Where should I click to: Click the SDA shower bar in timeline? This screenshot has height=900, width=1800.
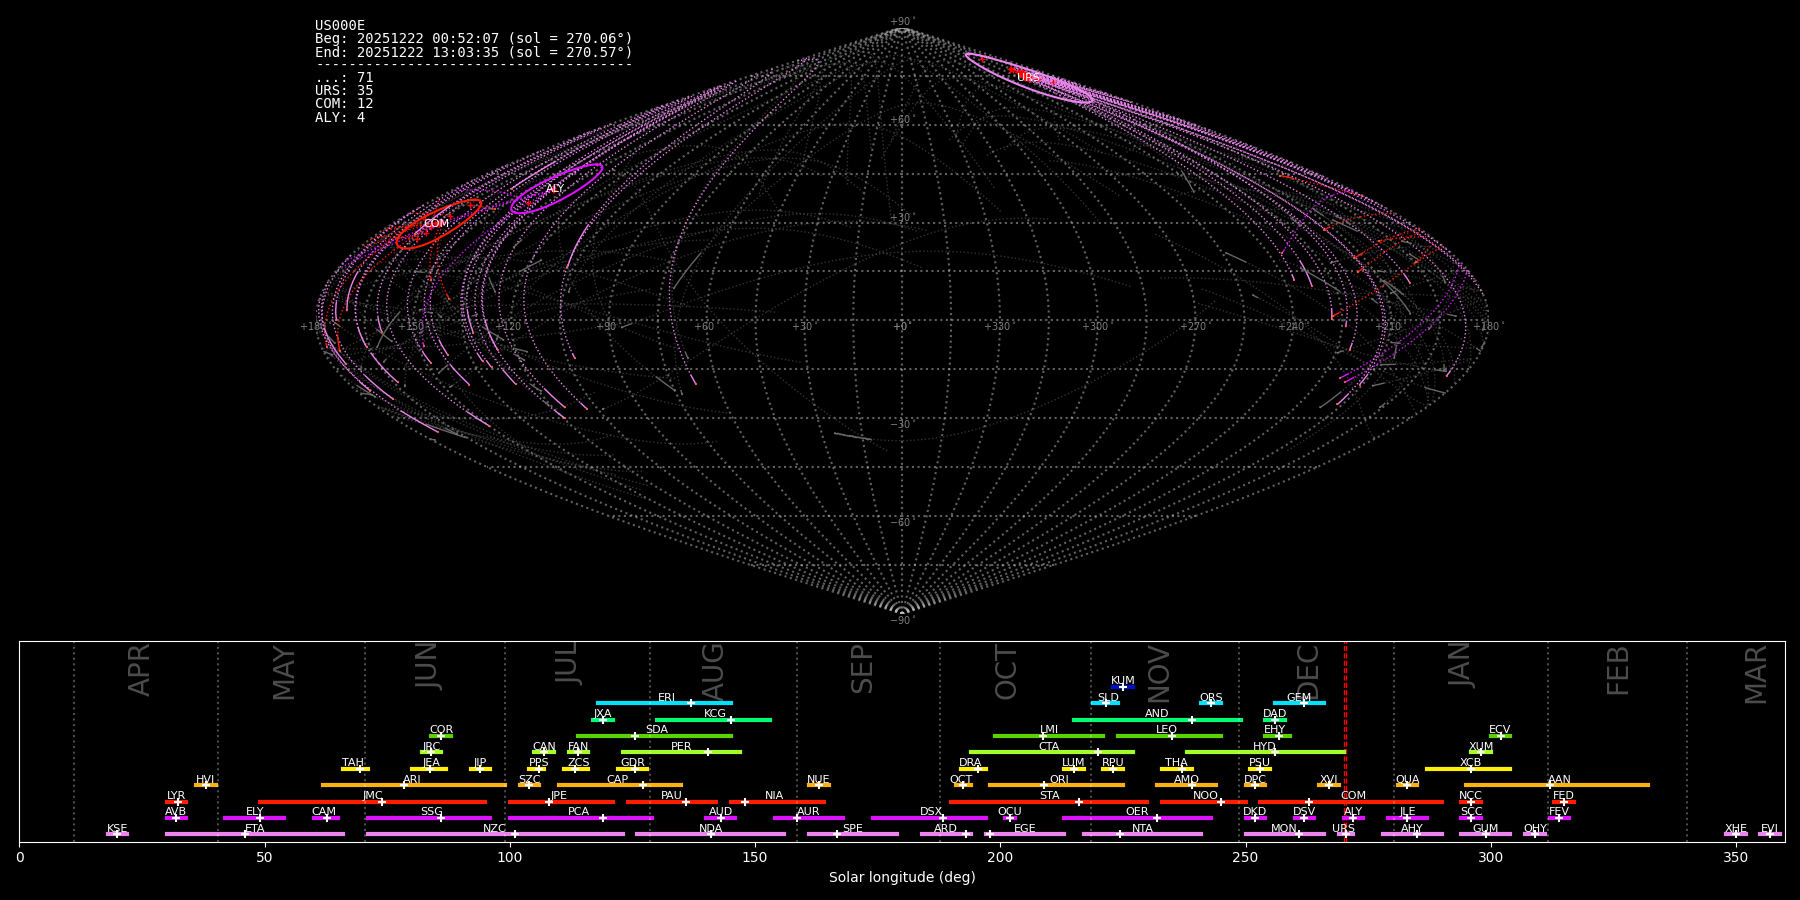pos(654,736)
